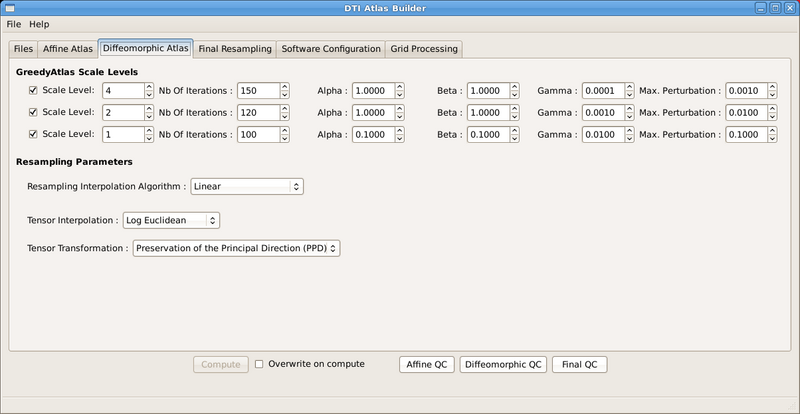Increase first row Alpha with up arrow
The width and height of the screenshot is (800, 414).
(x=400, y=87)
